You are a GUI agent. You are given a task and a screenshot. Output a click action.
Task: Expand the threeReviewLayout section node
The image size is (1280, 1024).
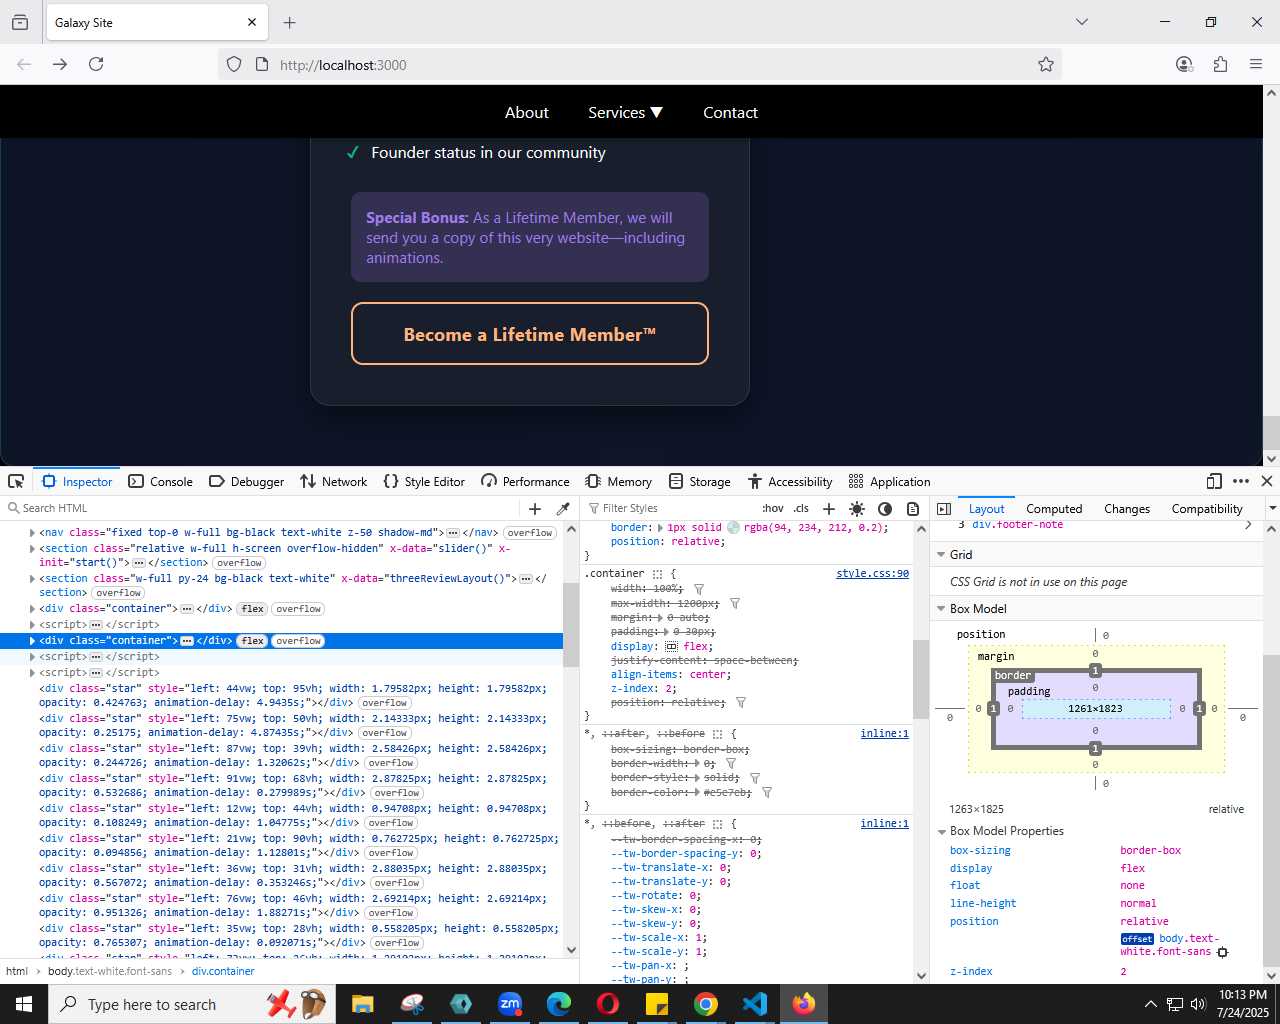click(x=32, y=578)
